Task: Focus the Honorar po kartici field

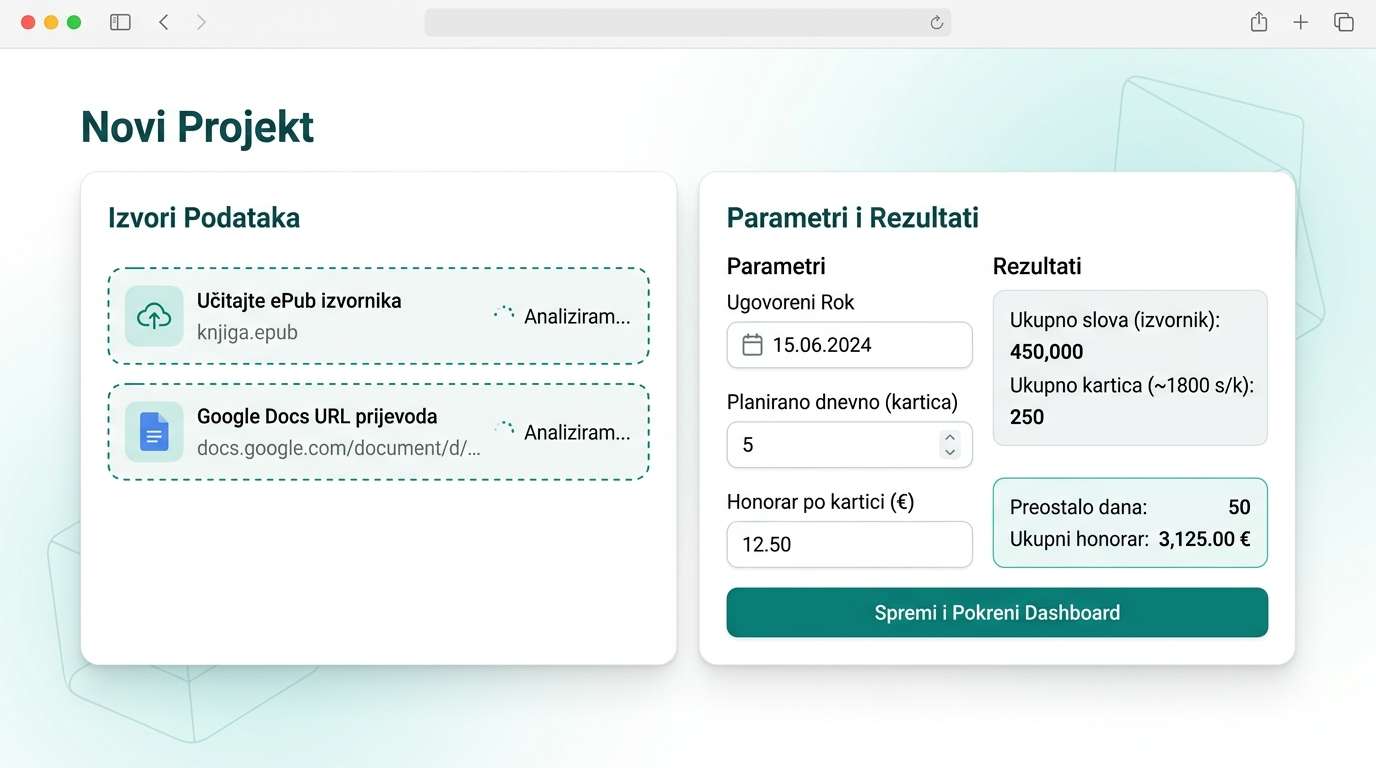Action: tap(849, 544)
